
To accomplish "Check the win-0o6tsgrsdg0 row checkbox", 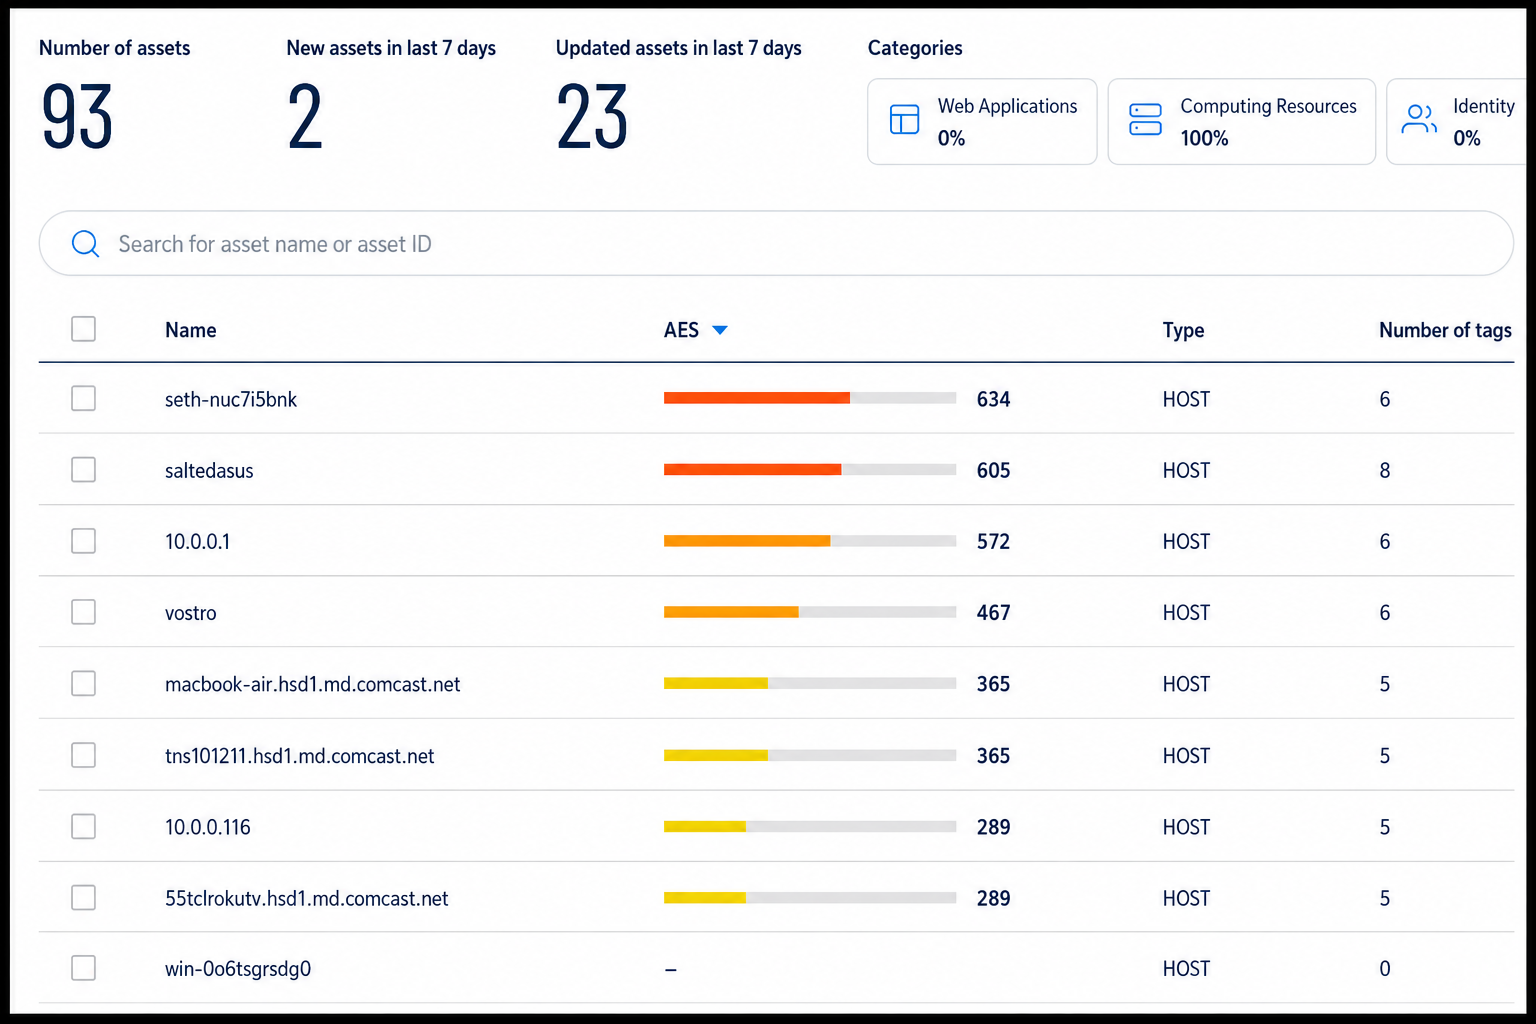I will coord(84,968).
